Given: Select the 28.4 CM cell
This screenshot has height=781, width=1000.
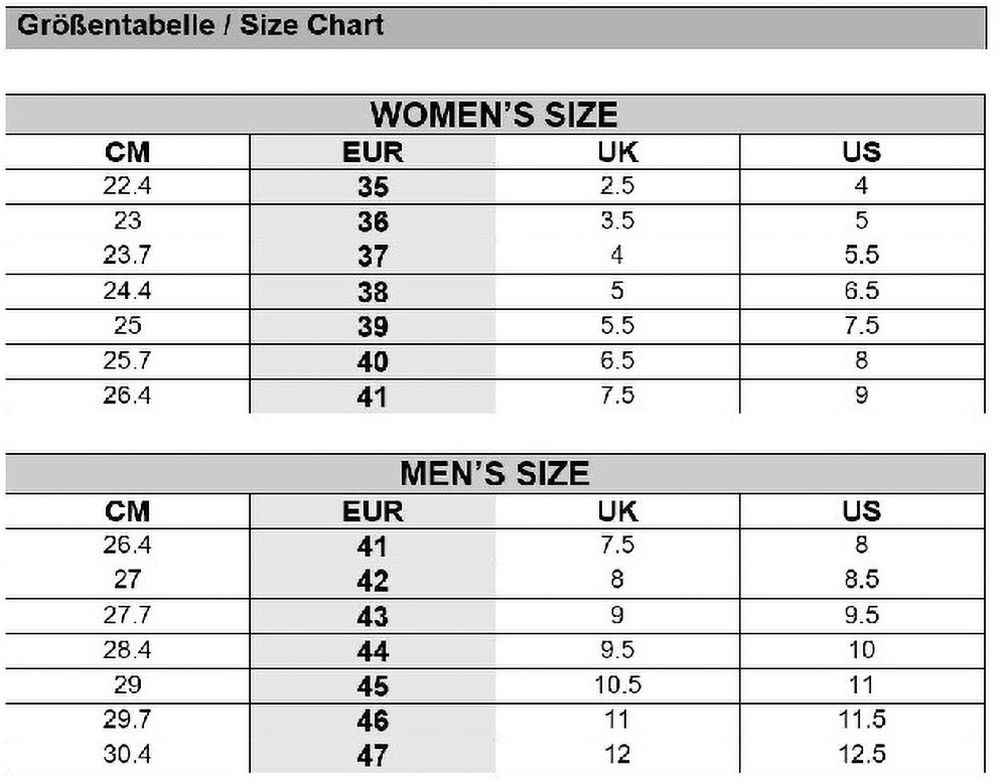Looking at the screenshot, I should [x=127, y=651].
